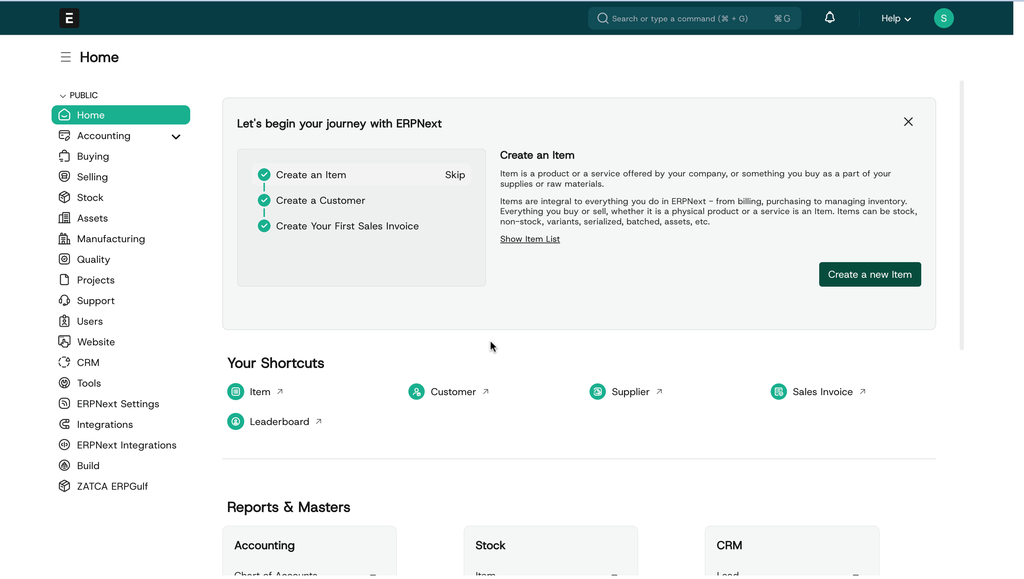
Task: Click the ZATCA ERPGulf cube icon
Action: tap(64, 486)
